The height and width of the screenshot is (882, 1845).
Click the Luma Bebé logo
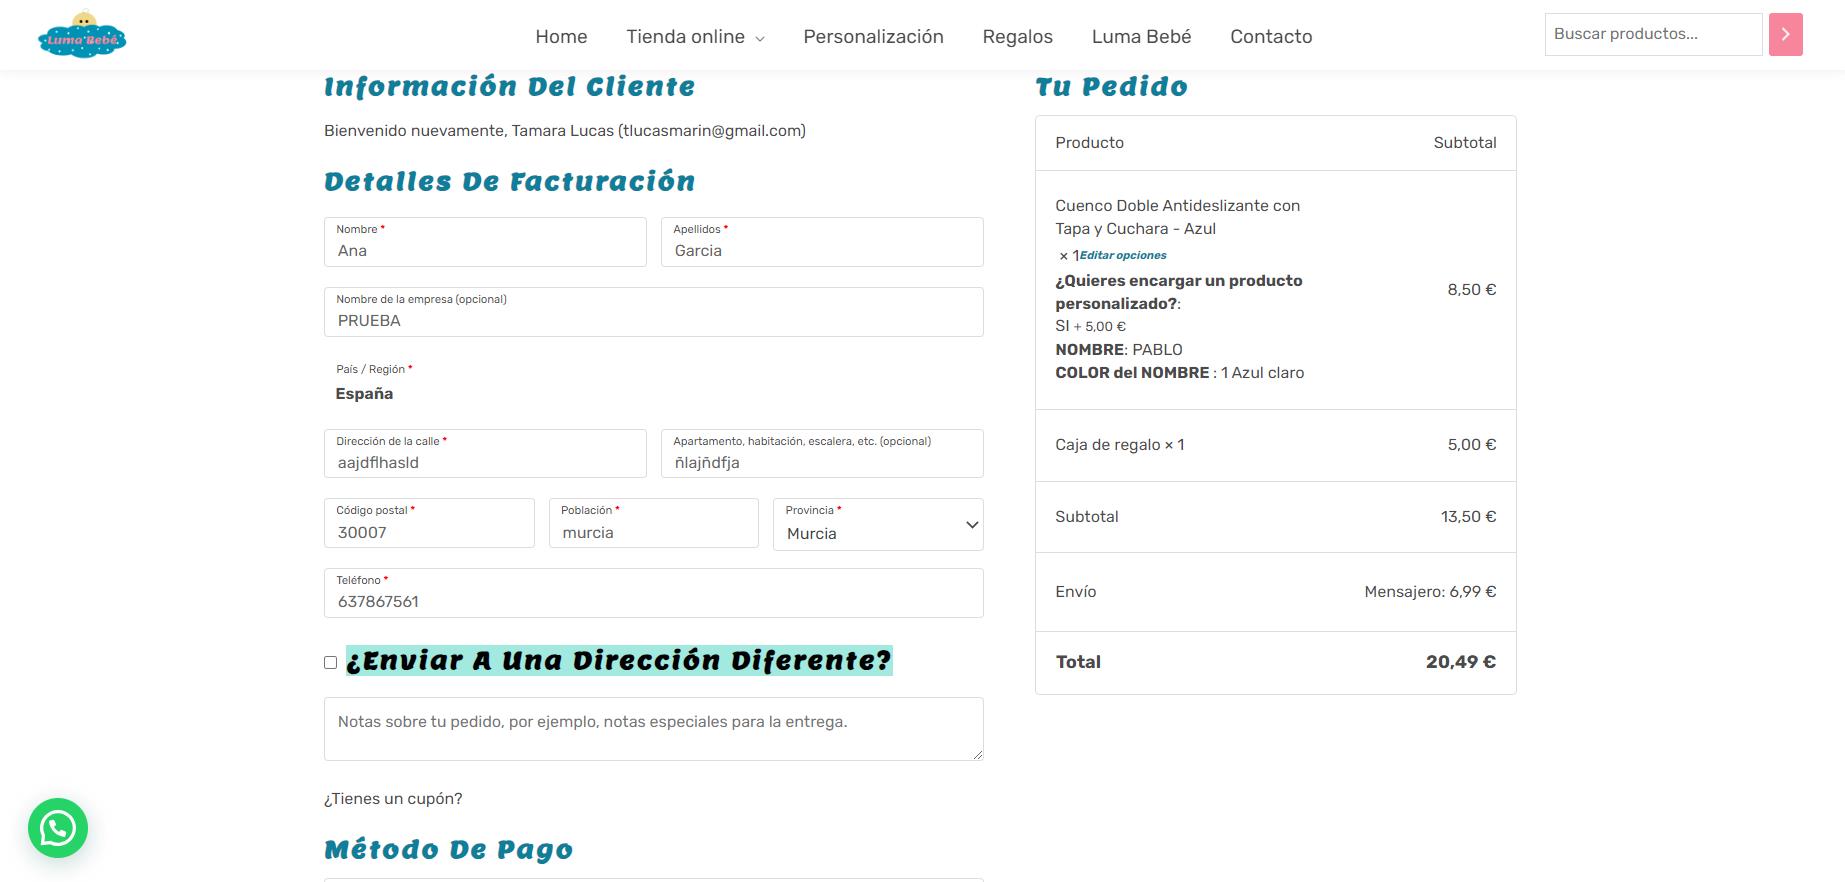tap(82, 36)
